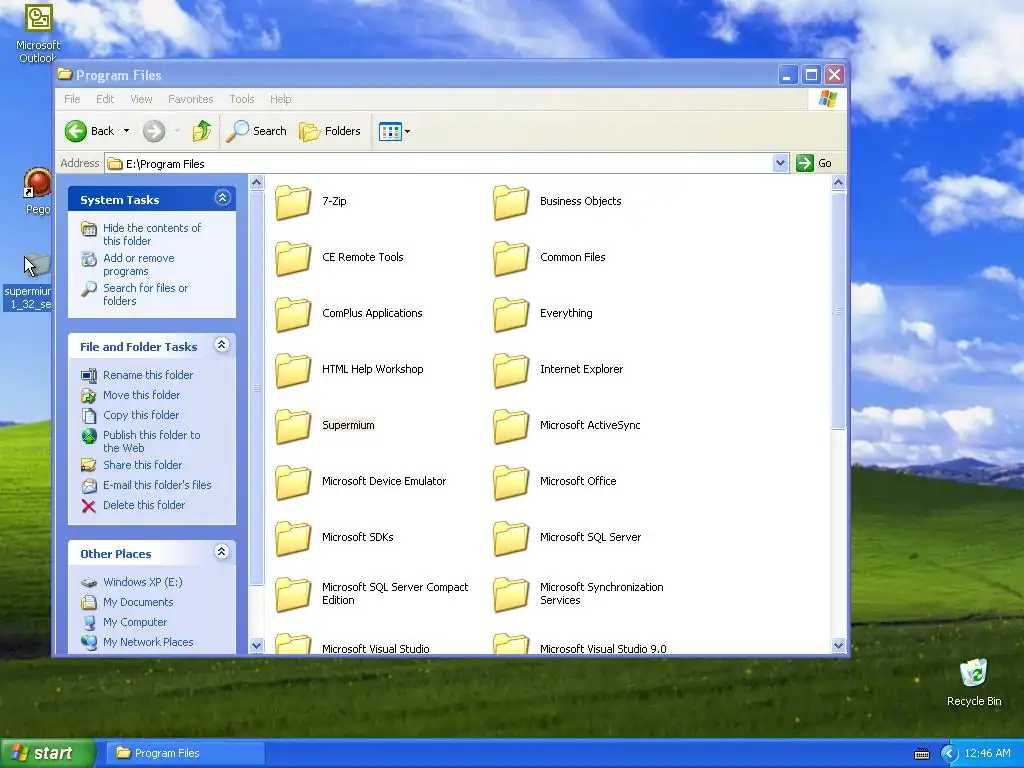Open the Favorites menu
Viewport: 1024px width, 768px height.
tap(191, 99)
